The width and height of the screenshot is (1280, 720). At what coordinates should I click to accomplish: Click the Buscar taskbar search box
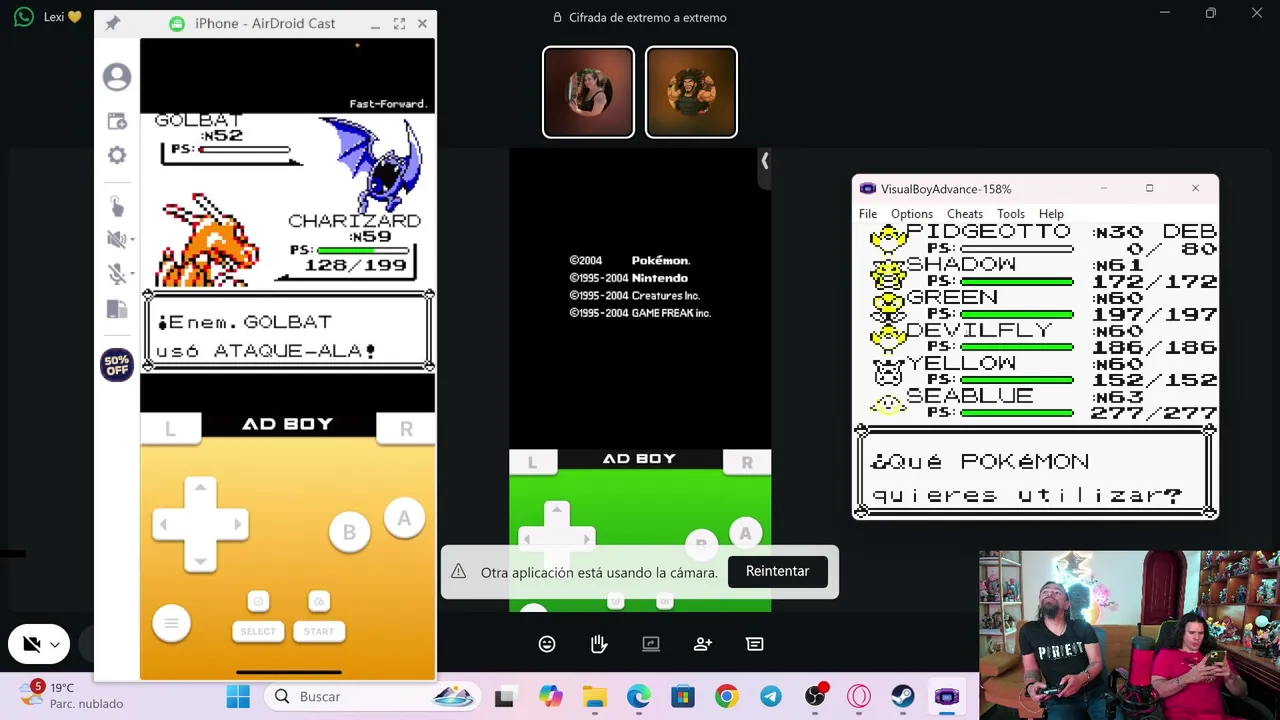click(x=372, y=697)
